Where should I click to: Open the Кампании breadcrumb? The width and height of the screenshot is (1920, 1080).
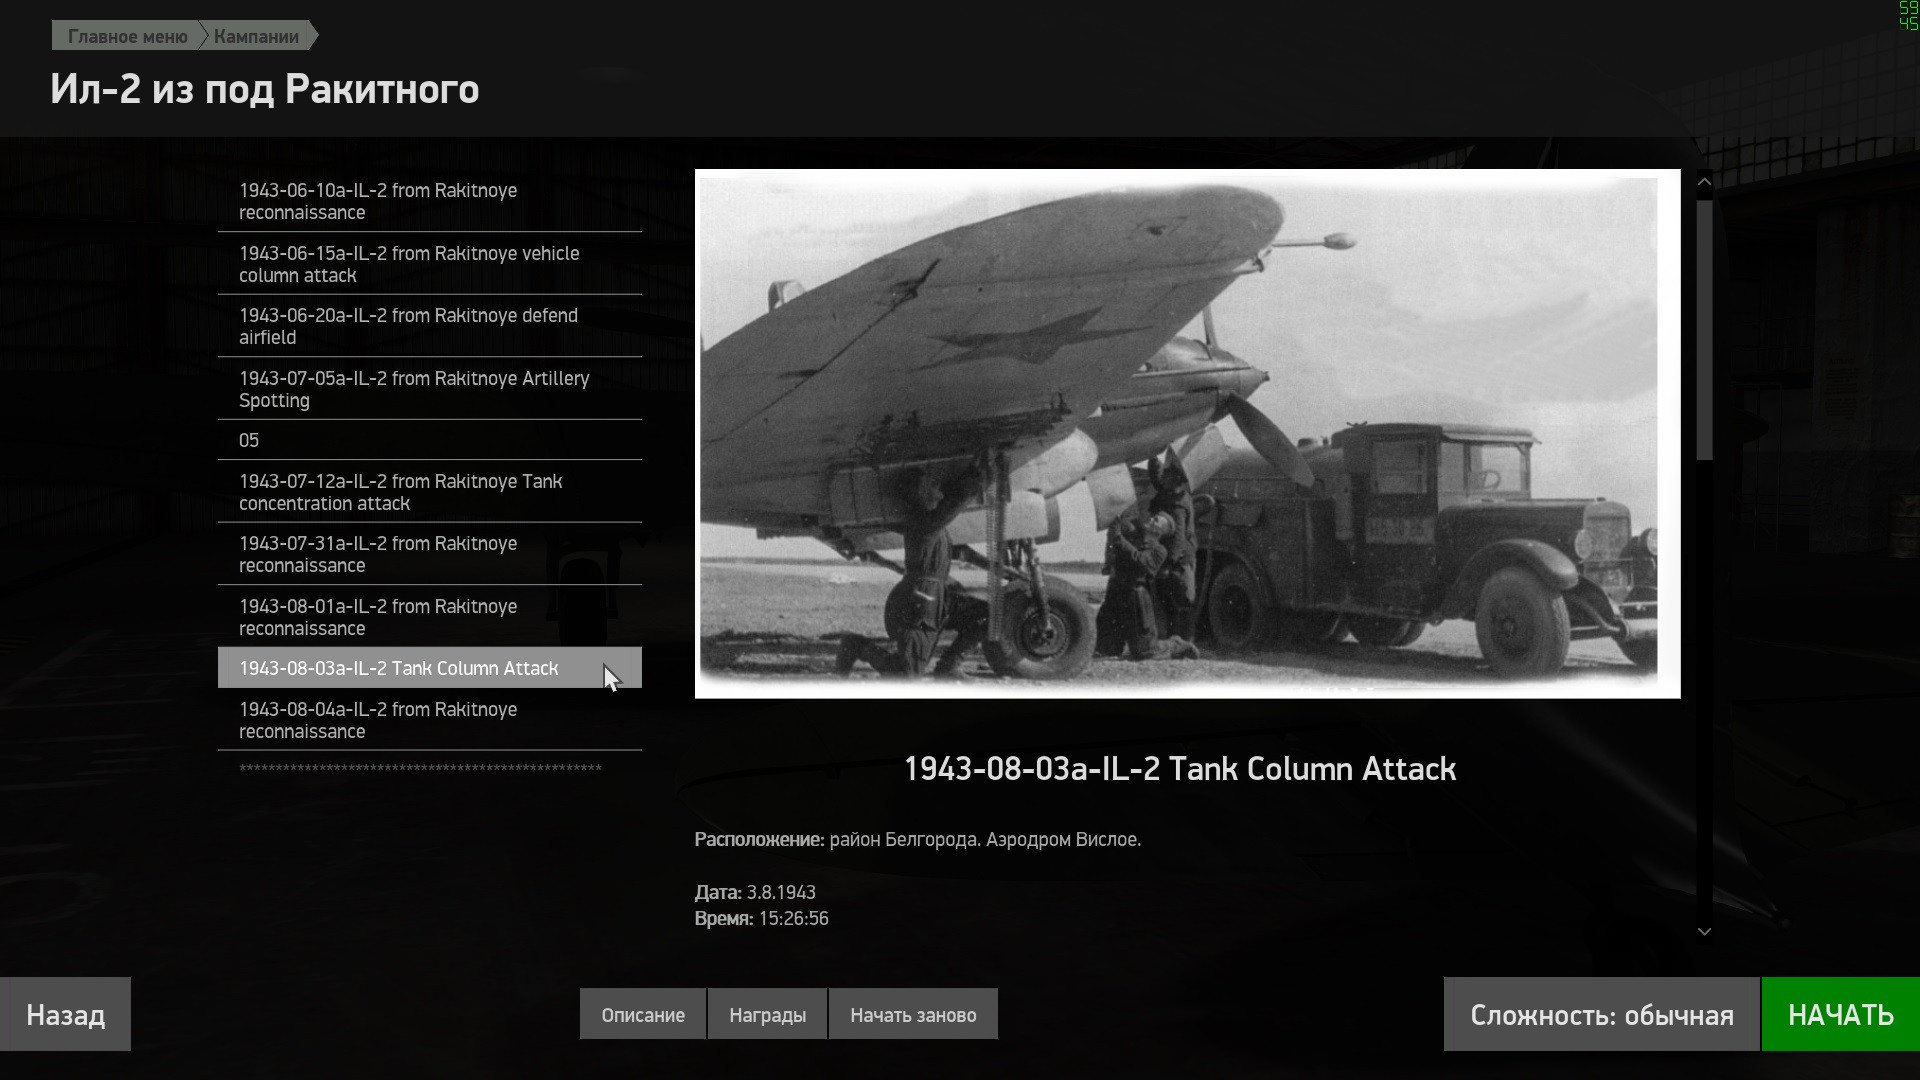(257, 36)
